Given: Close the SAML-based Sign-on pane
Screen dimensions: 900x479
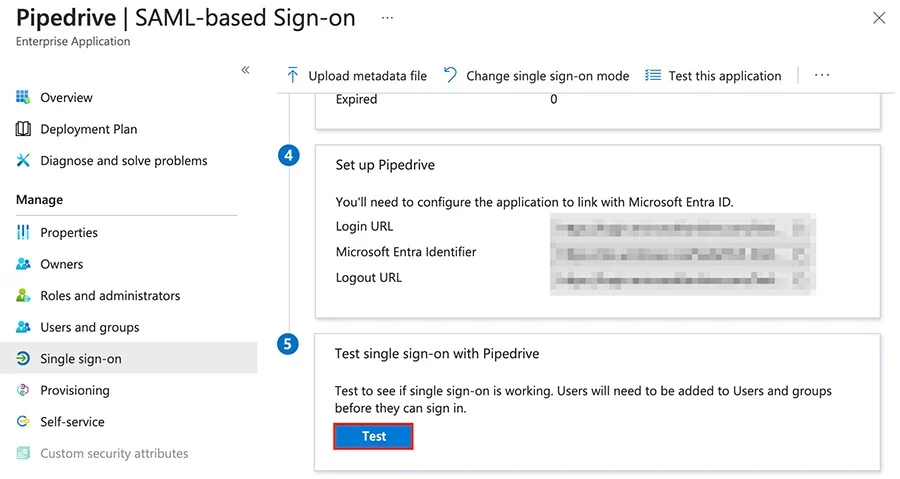Looking at the screenshot, I should coord(879,18).
